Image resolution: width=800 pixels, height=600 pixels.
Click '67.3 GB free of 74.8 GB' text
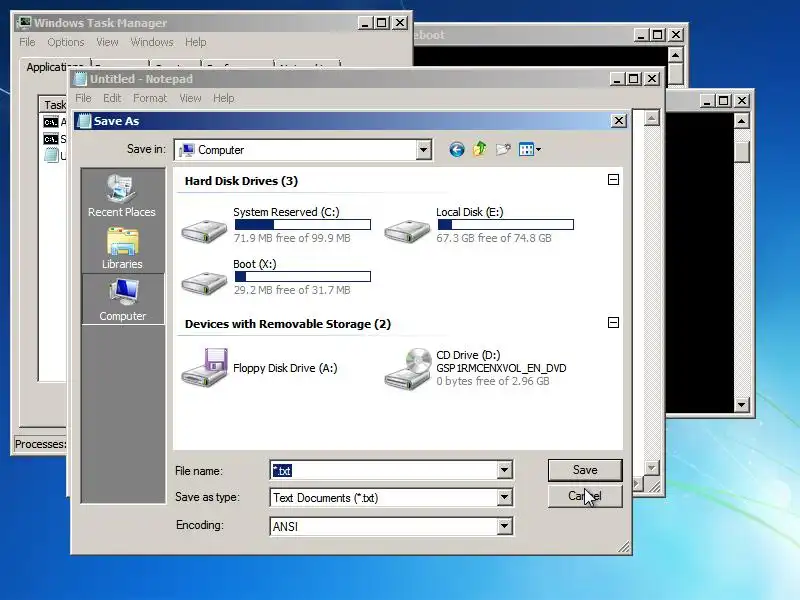[494, 238]
